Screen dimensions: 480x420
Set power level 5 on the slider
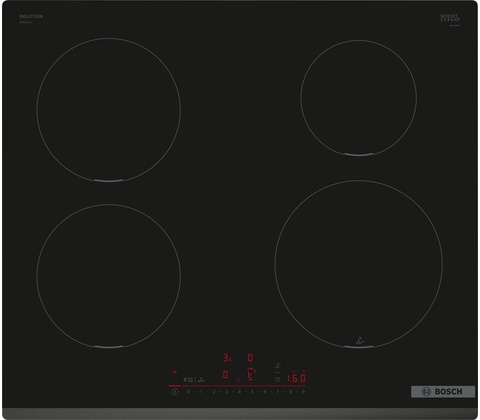coord(252,392)
